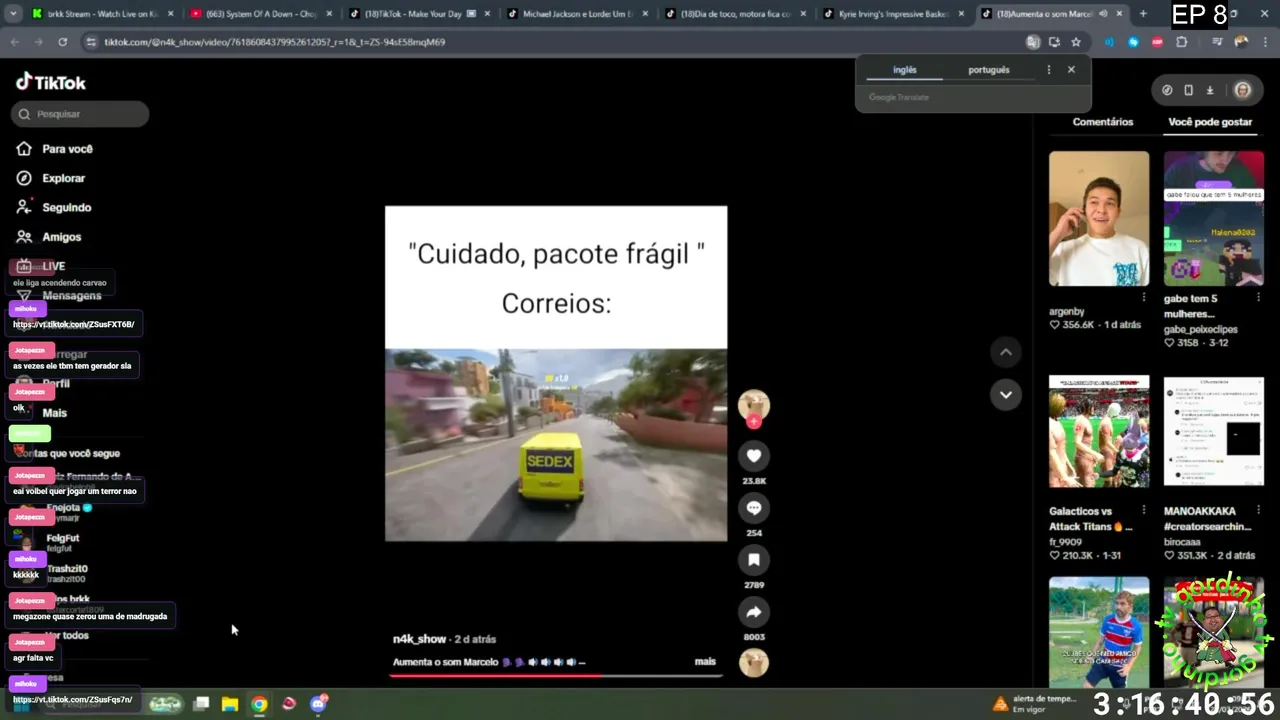
Task: Click the video progress bar
Action: tap(556, 675)
